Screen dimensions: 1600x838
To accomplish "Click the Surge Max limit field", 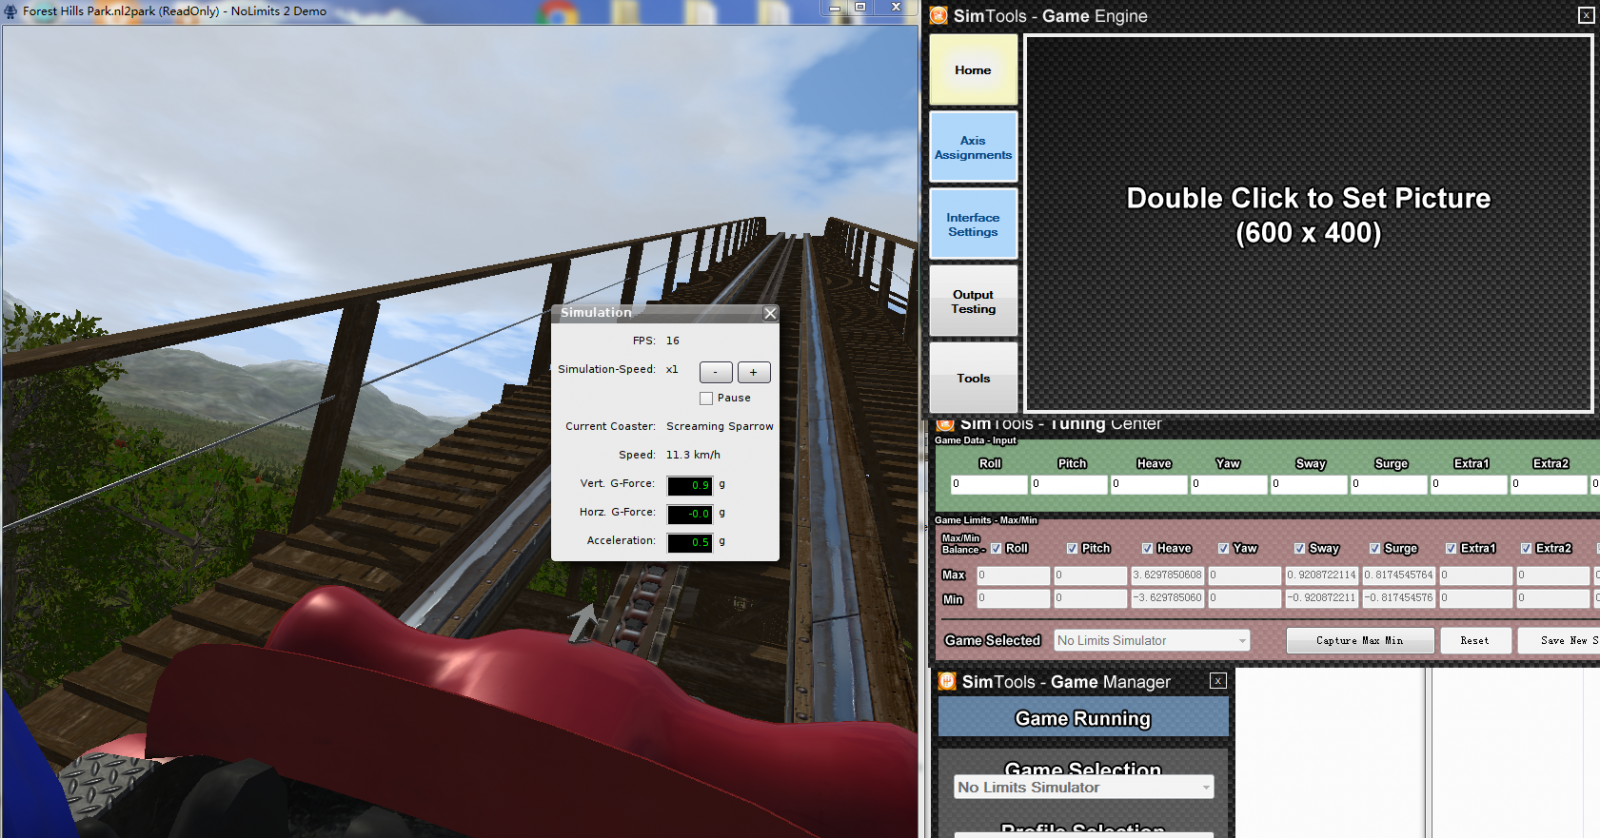I will [x=1398, y=575].
